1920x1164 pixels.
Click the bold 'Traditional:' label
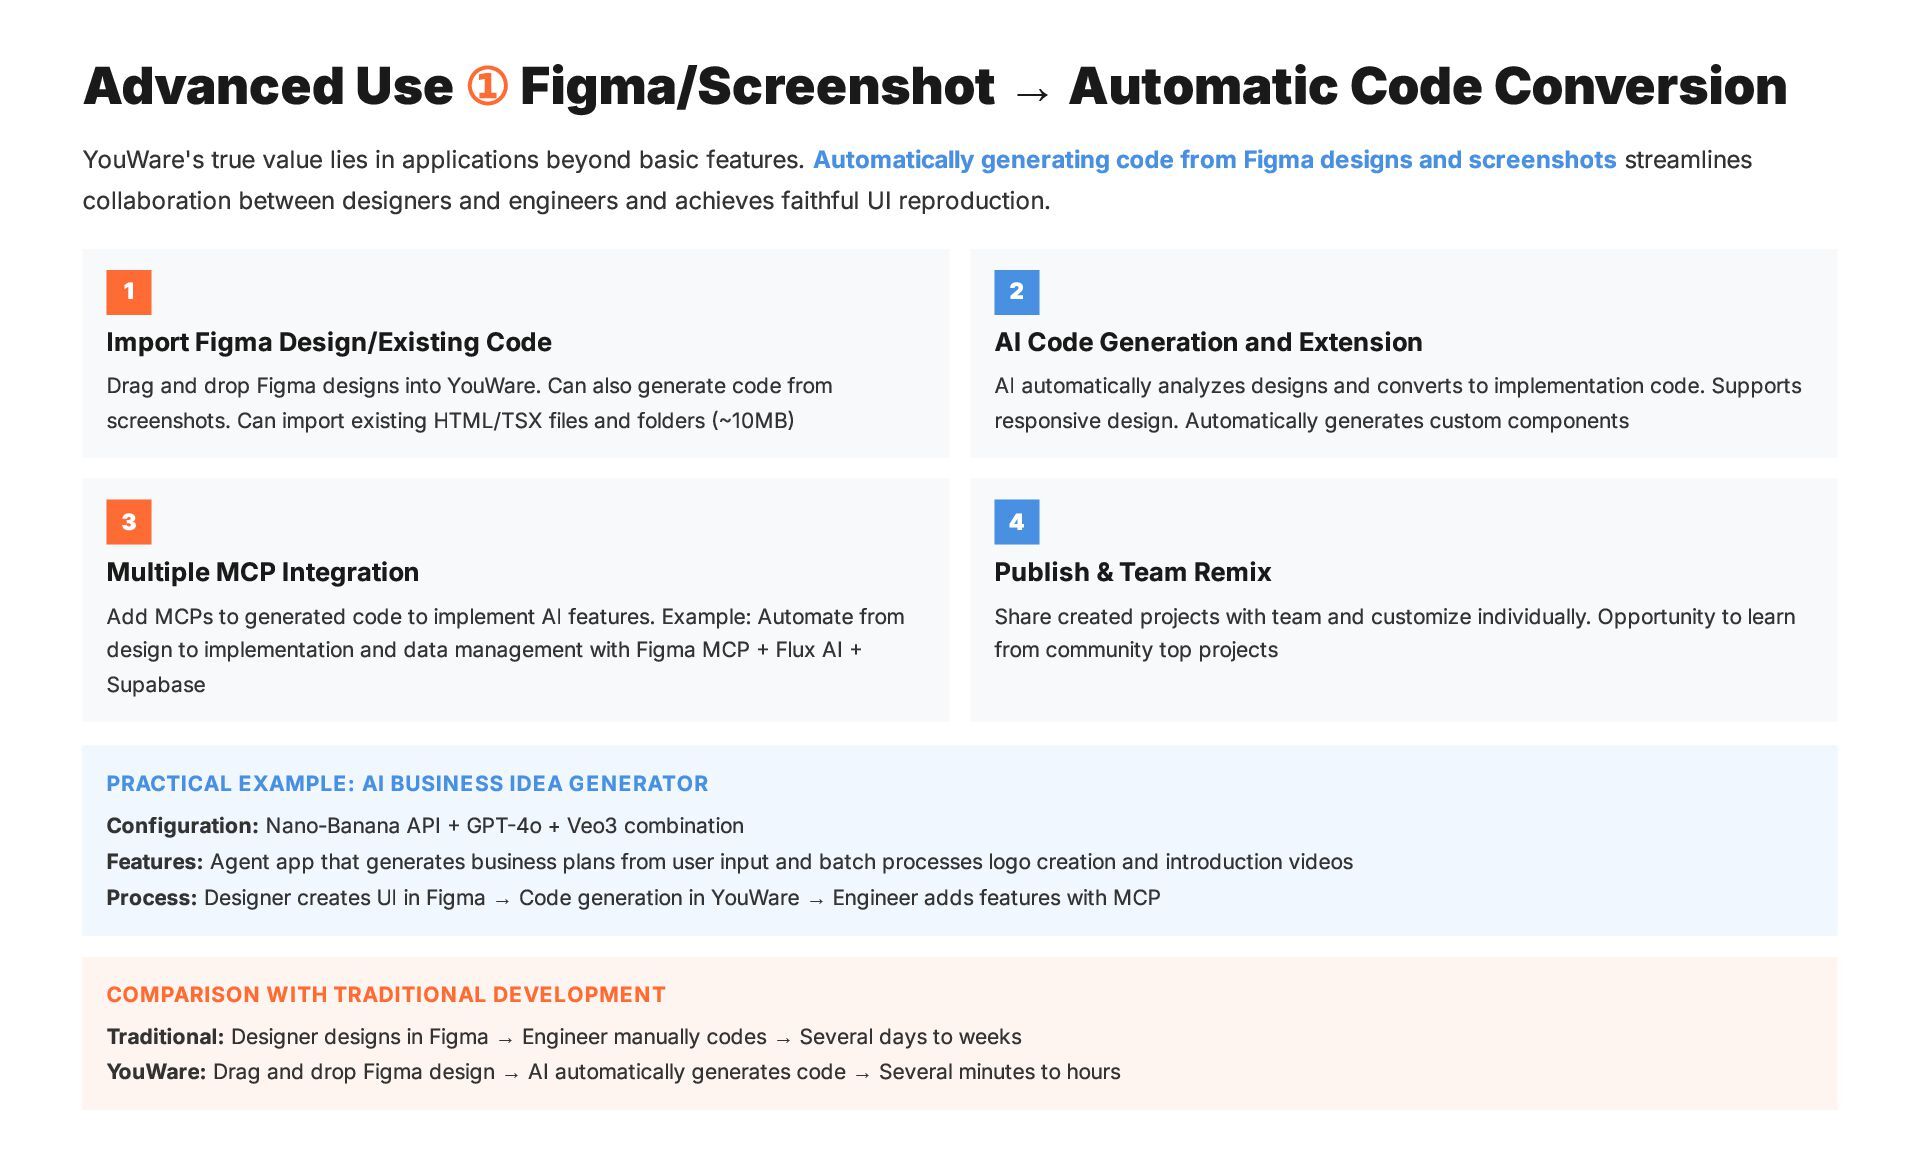click(x=165, y=1037)
